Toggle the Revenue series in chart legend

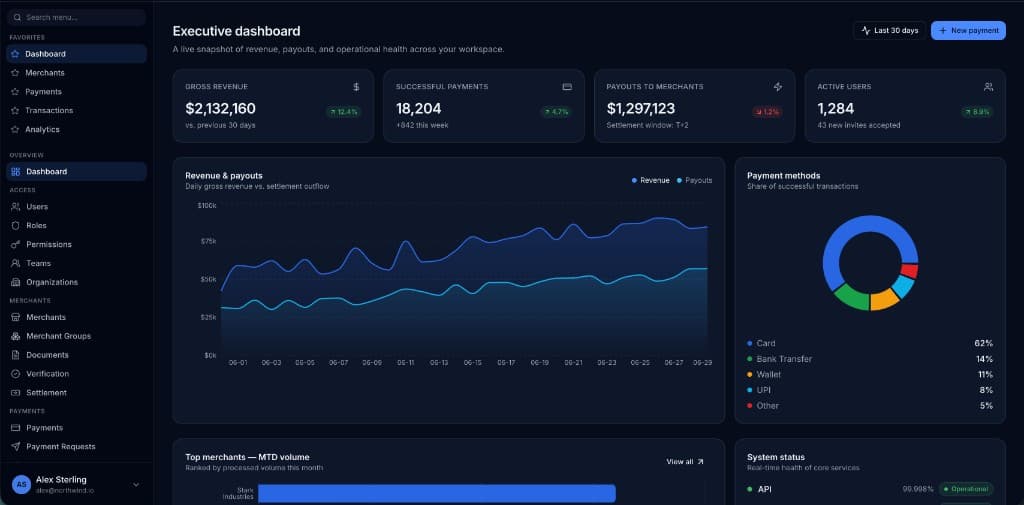650,180
